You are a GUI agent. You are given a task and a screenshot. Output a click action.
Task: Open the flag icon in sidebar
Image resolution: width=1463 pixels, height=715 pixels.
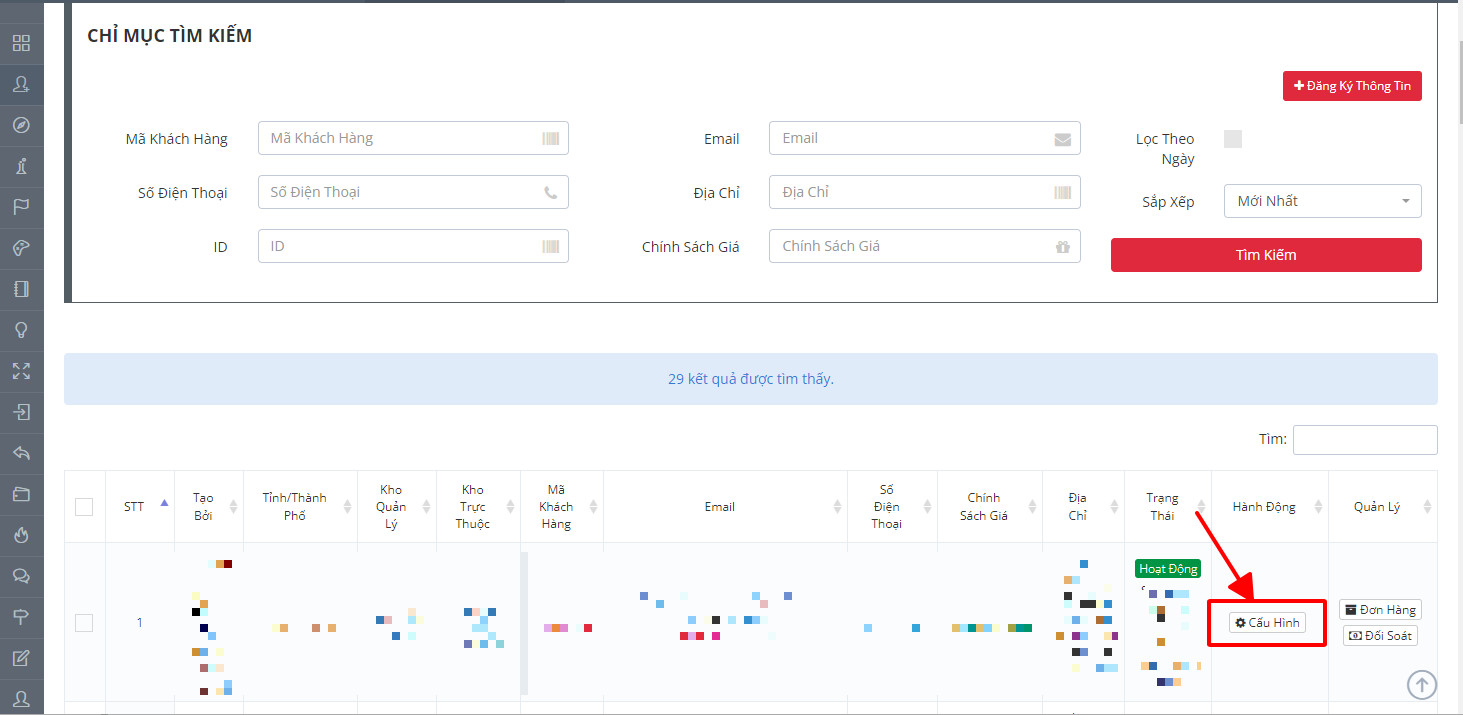(x=21, y=207)
